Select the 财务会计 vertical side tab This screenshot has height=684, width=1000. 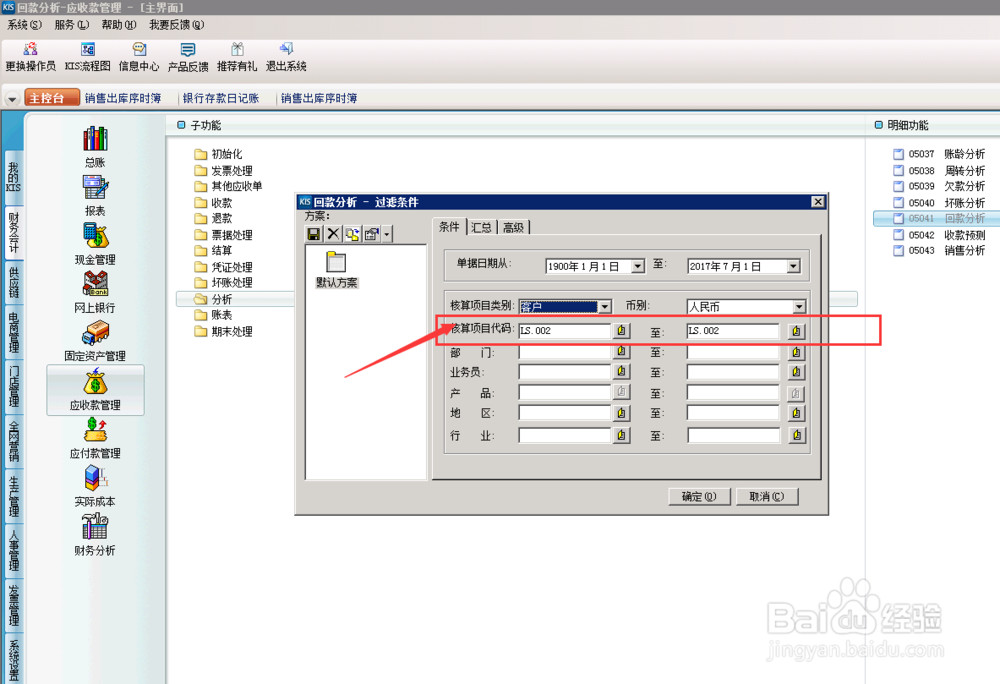click(x=13, y=232)
